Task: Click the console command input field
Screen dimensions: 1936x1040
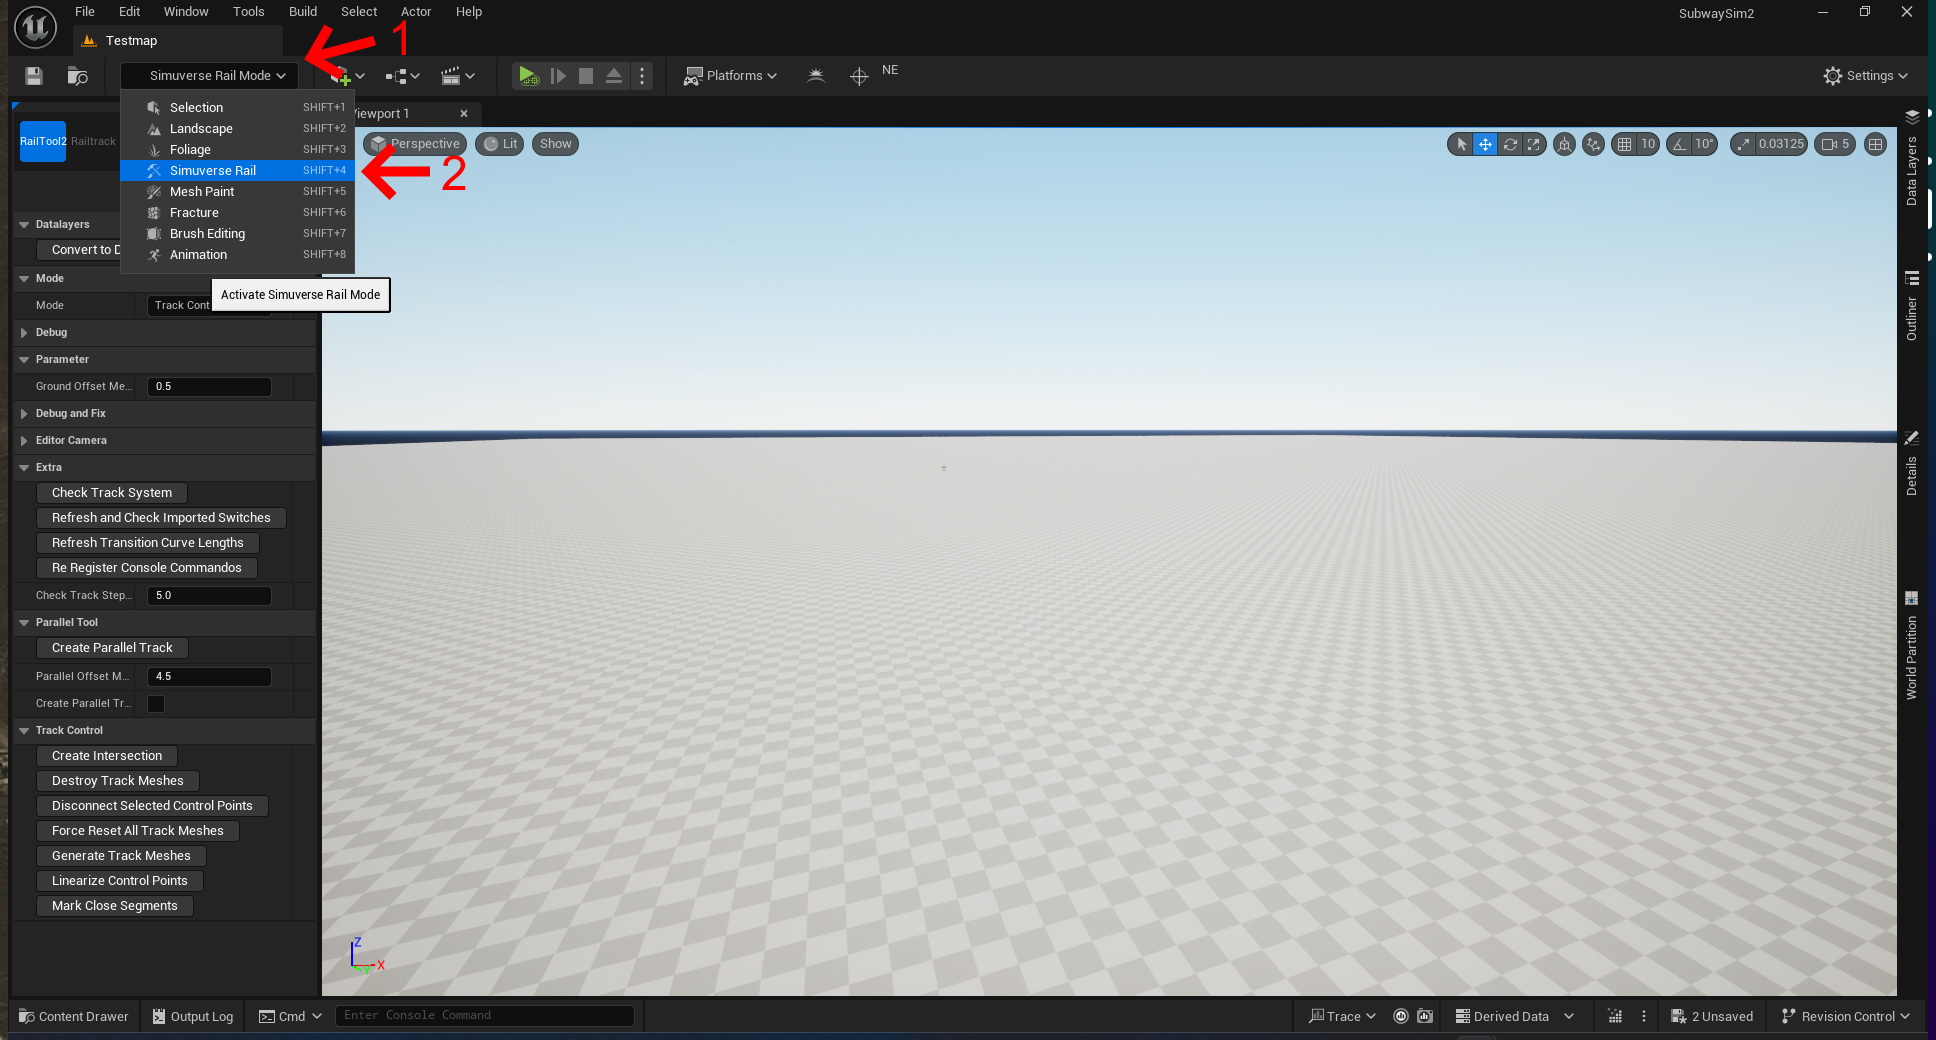Action: pyautogui.click(x=484, y=1016)
